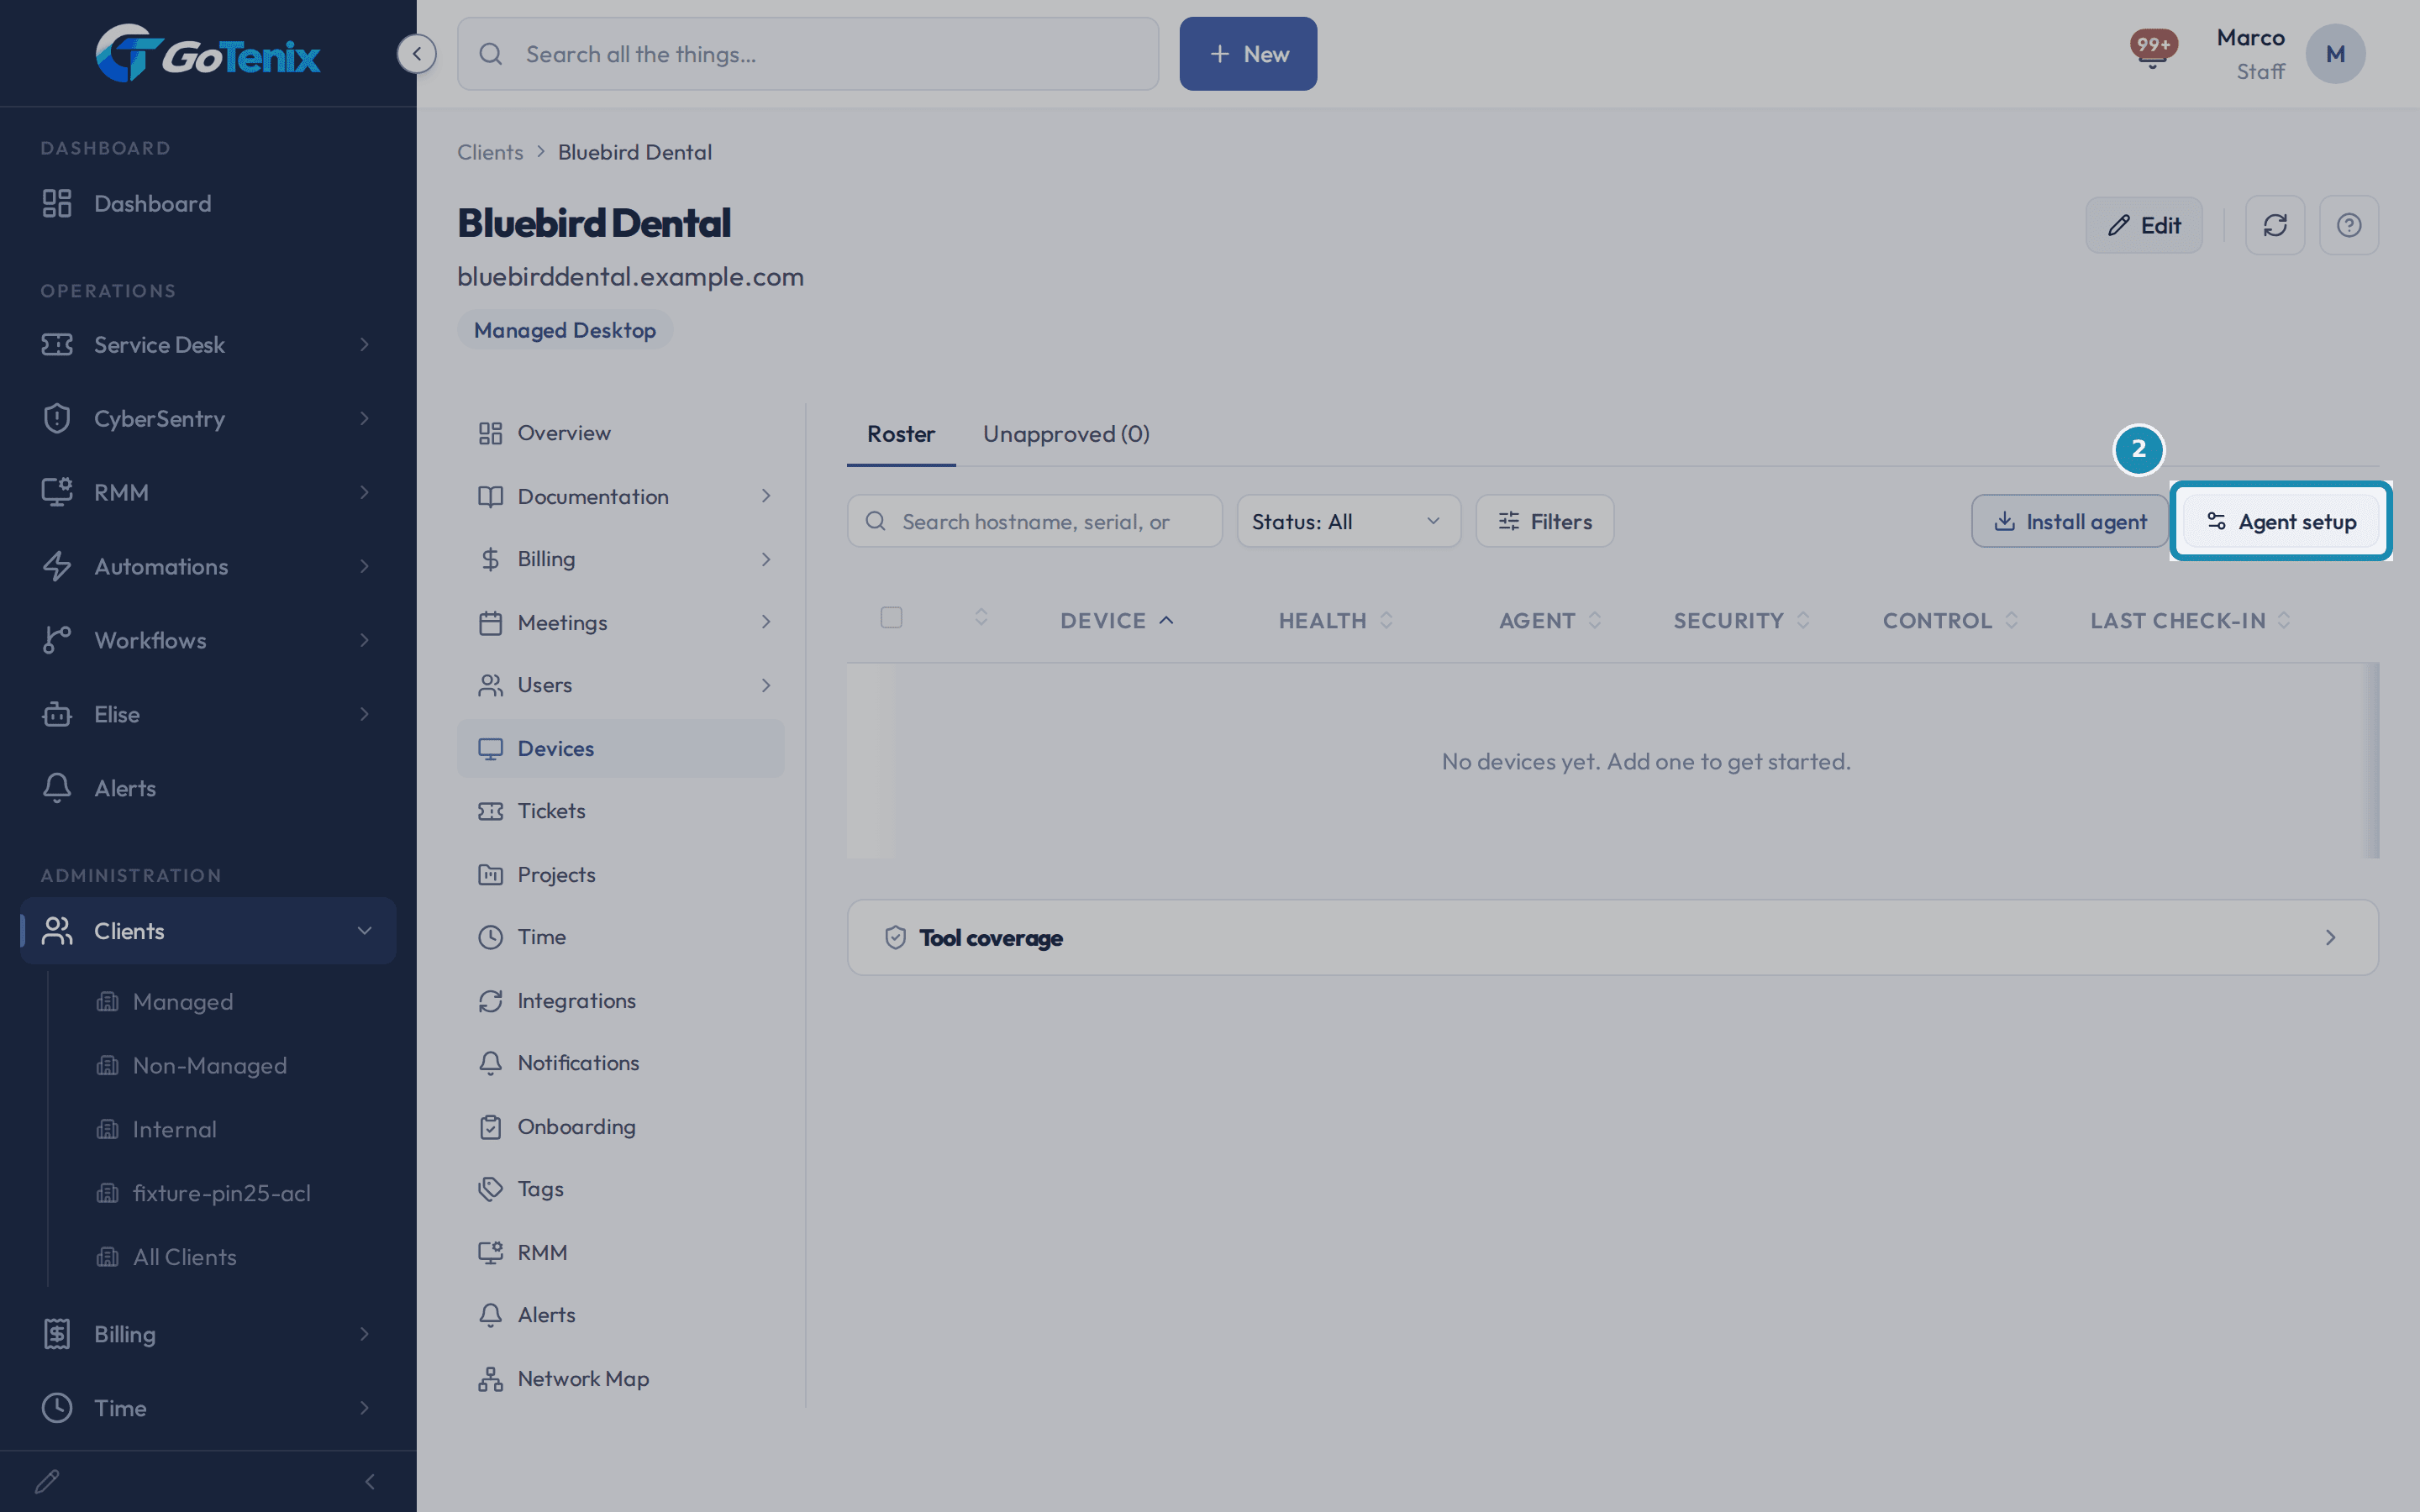Screen dimensions: 2420x1512
Task: Open Dashboard in the left sidebar
Action: [x=208, y=203]
